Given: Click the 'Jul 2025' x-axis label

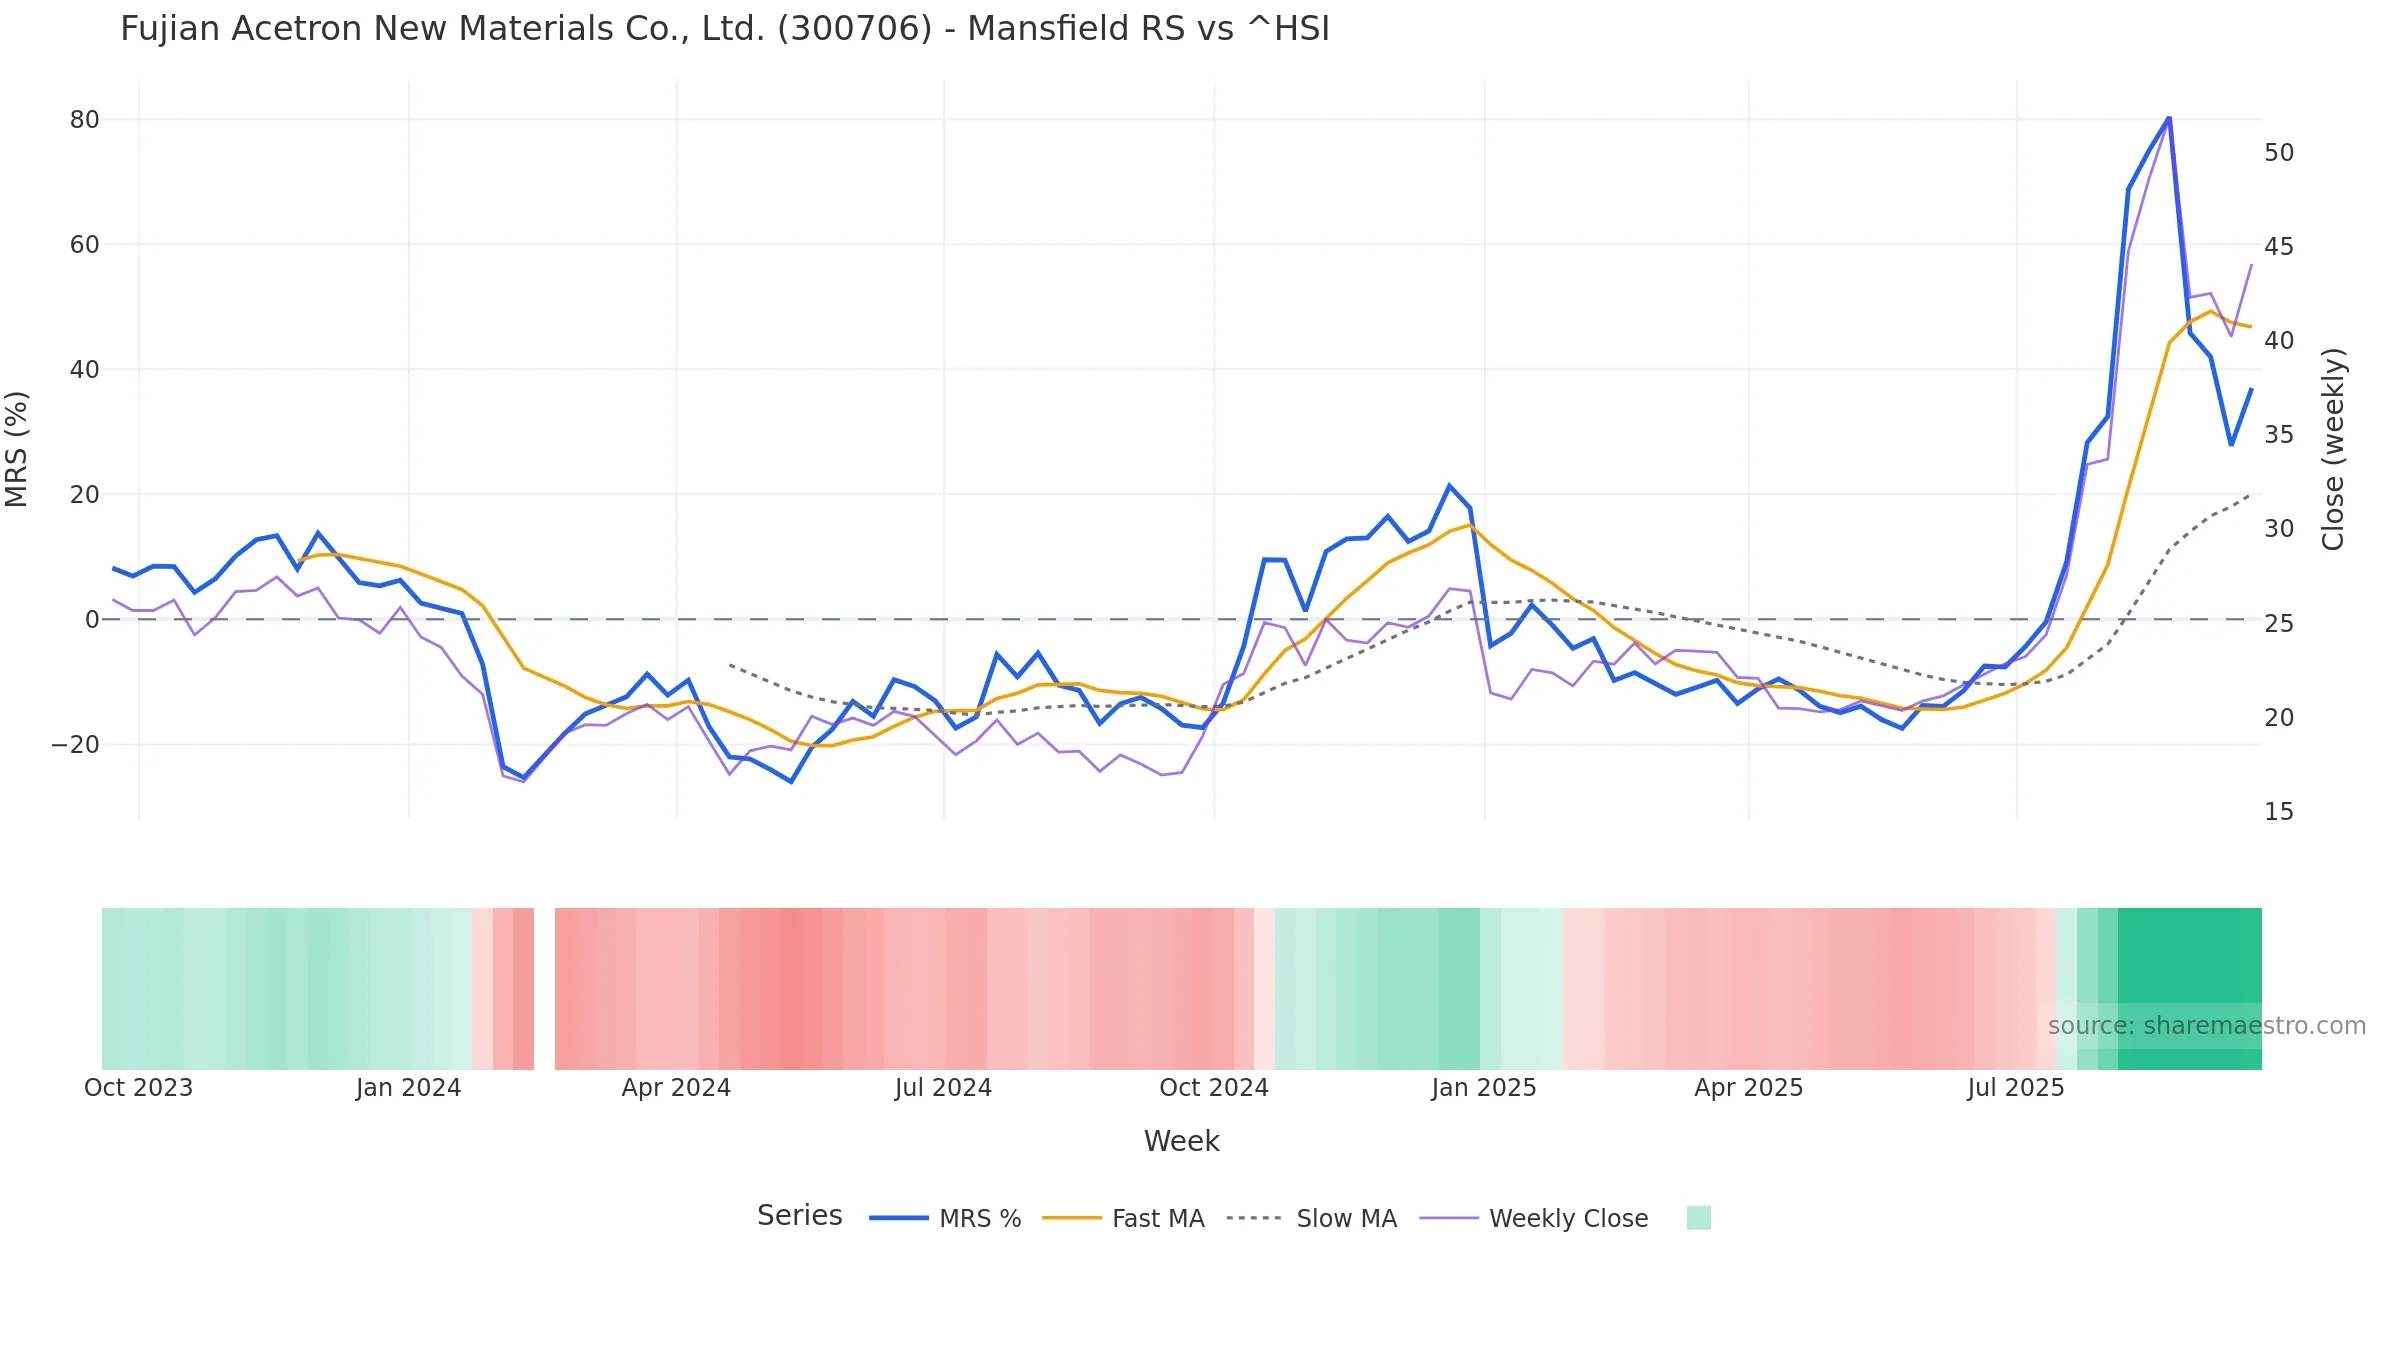Looking at the screenshot, I should tap(2015, 1088).
